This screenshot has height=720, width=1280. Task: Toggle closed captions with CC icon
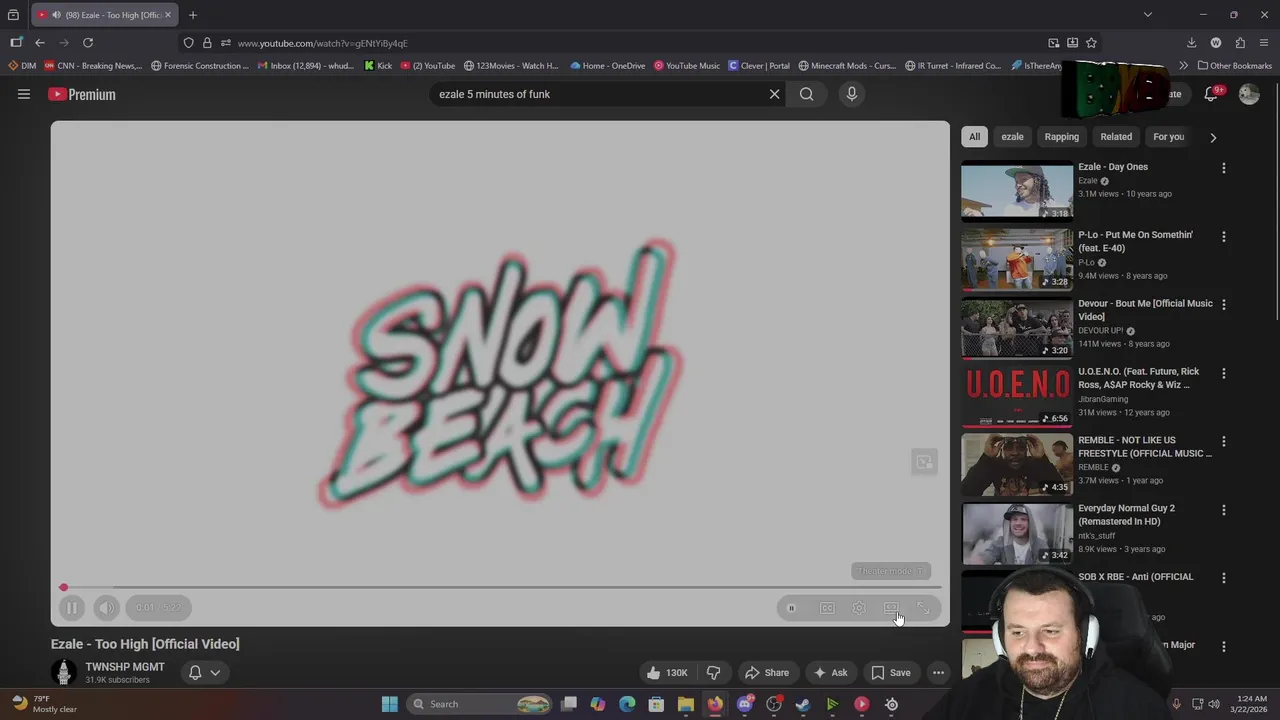coord(827,608)
